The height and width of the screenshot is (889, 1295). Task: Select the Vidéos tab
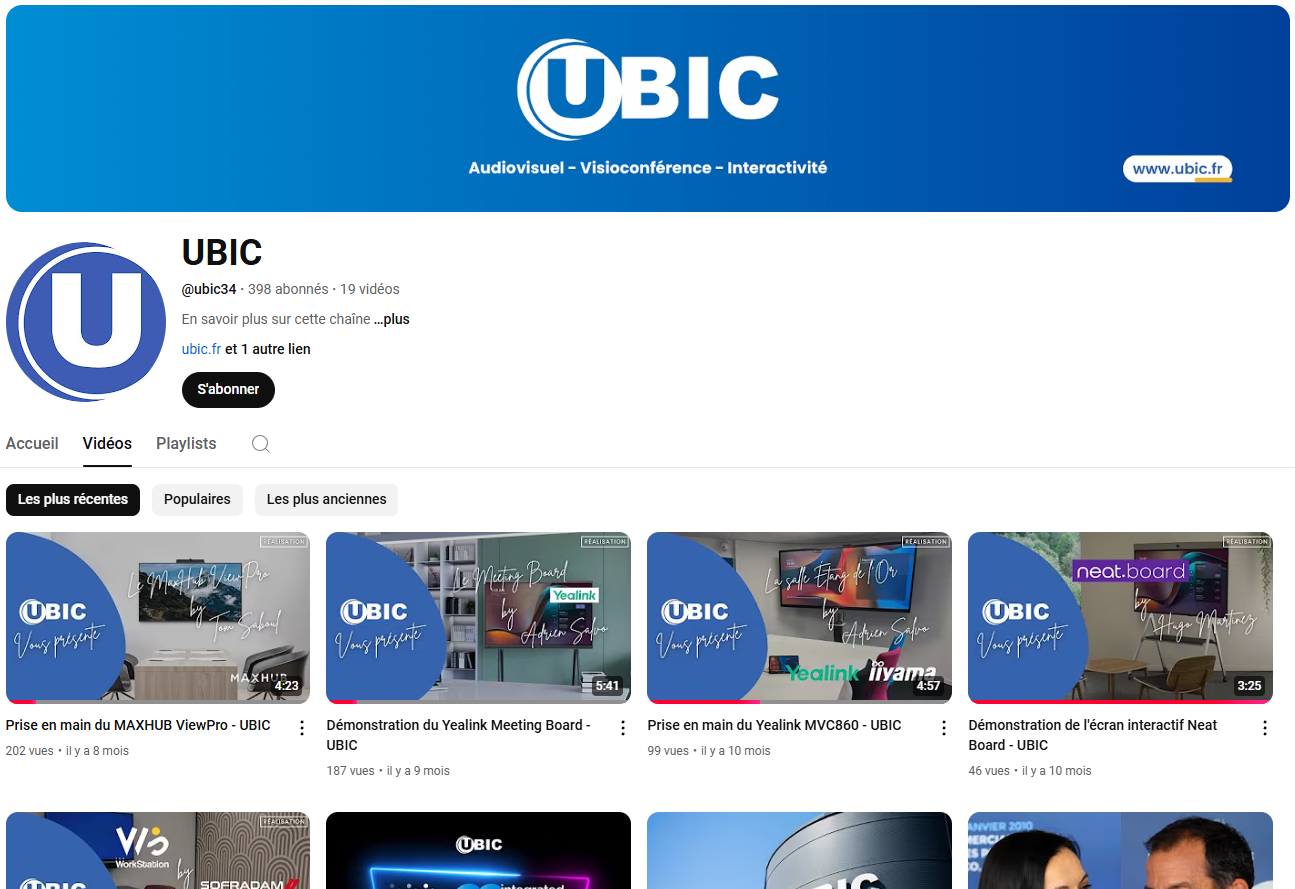[107, 443]
